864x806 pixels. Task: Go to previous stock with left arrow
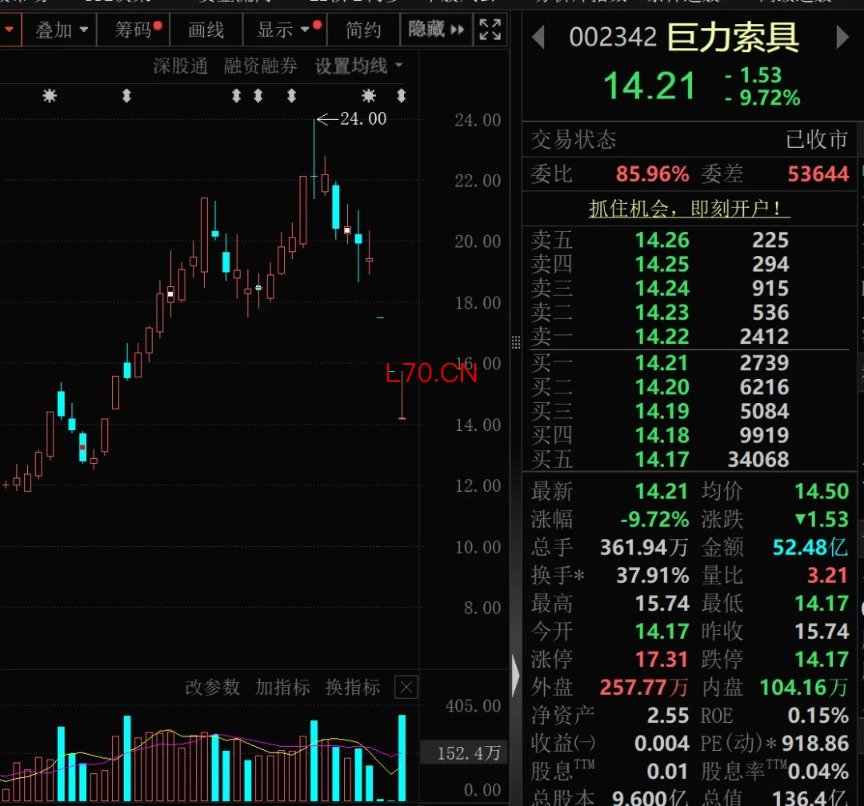(539, 37)
